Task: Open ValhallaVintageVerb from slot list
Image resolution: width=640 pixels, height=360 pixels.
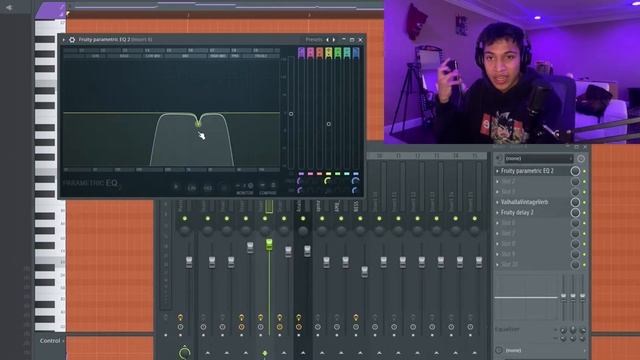Action: (524, 202)
